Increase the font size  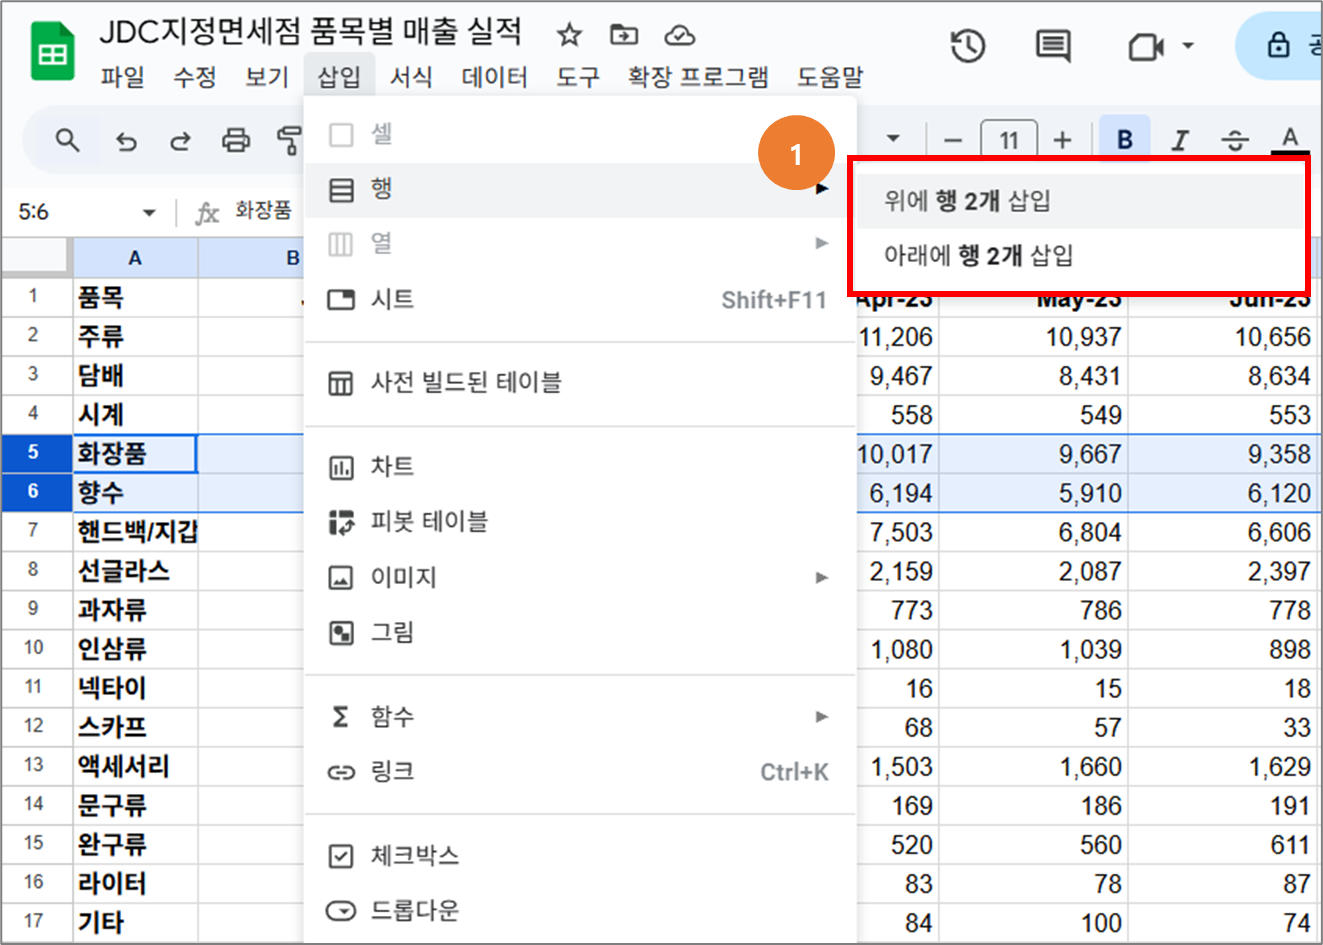tap(1063, 141)
